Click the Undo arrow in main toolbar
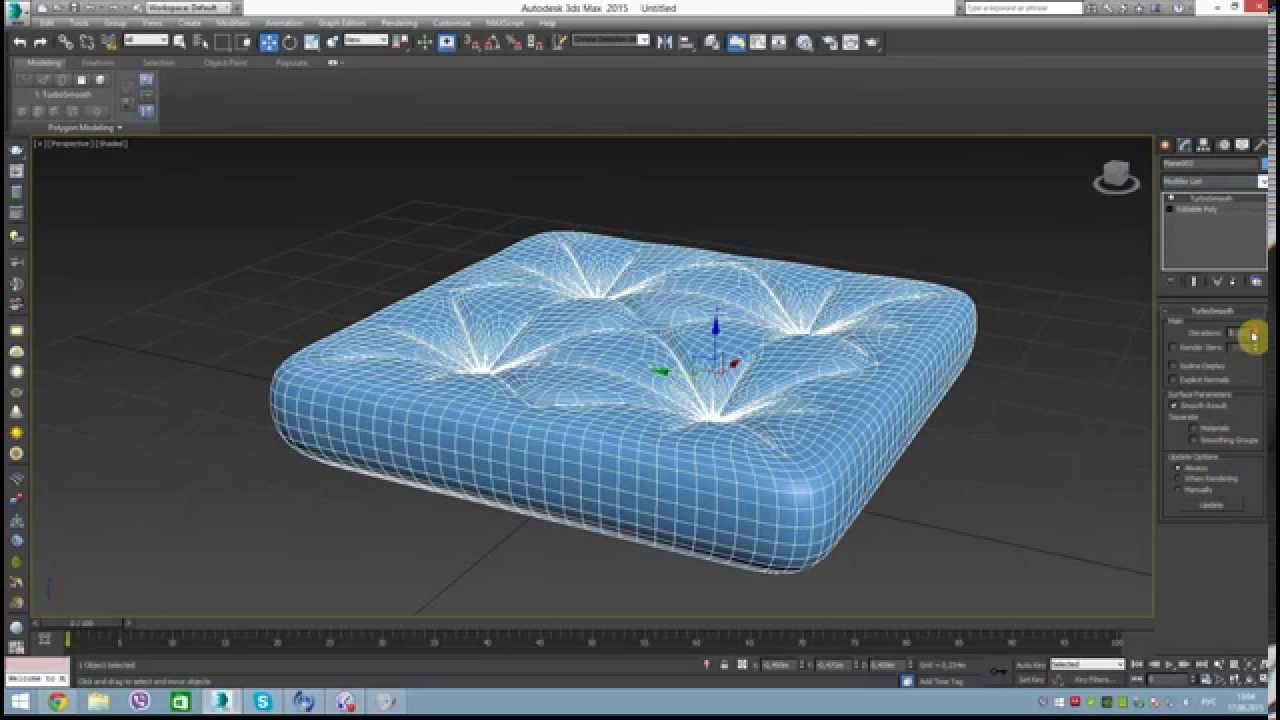The height and width of the screenshot is (720, 1280). point(19,42)
